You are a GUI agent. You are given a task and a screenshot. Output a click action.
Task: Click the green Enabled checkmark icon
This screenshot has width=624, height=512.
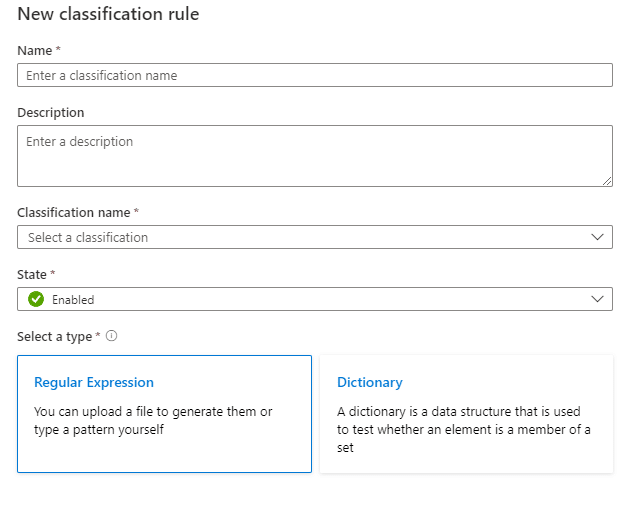pos(36,299)
